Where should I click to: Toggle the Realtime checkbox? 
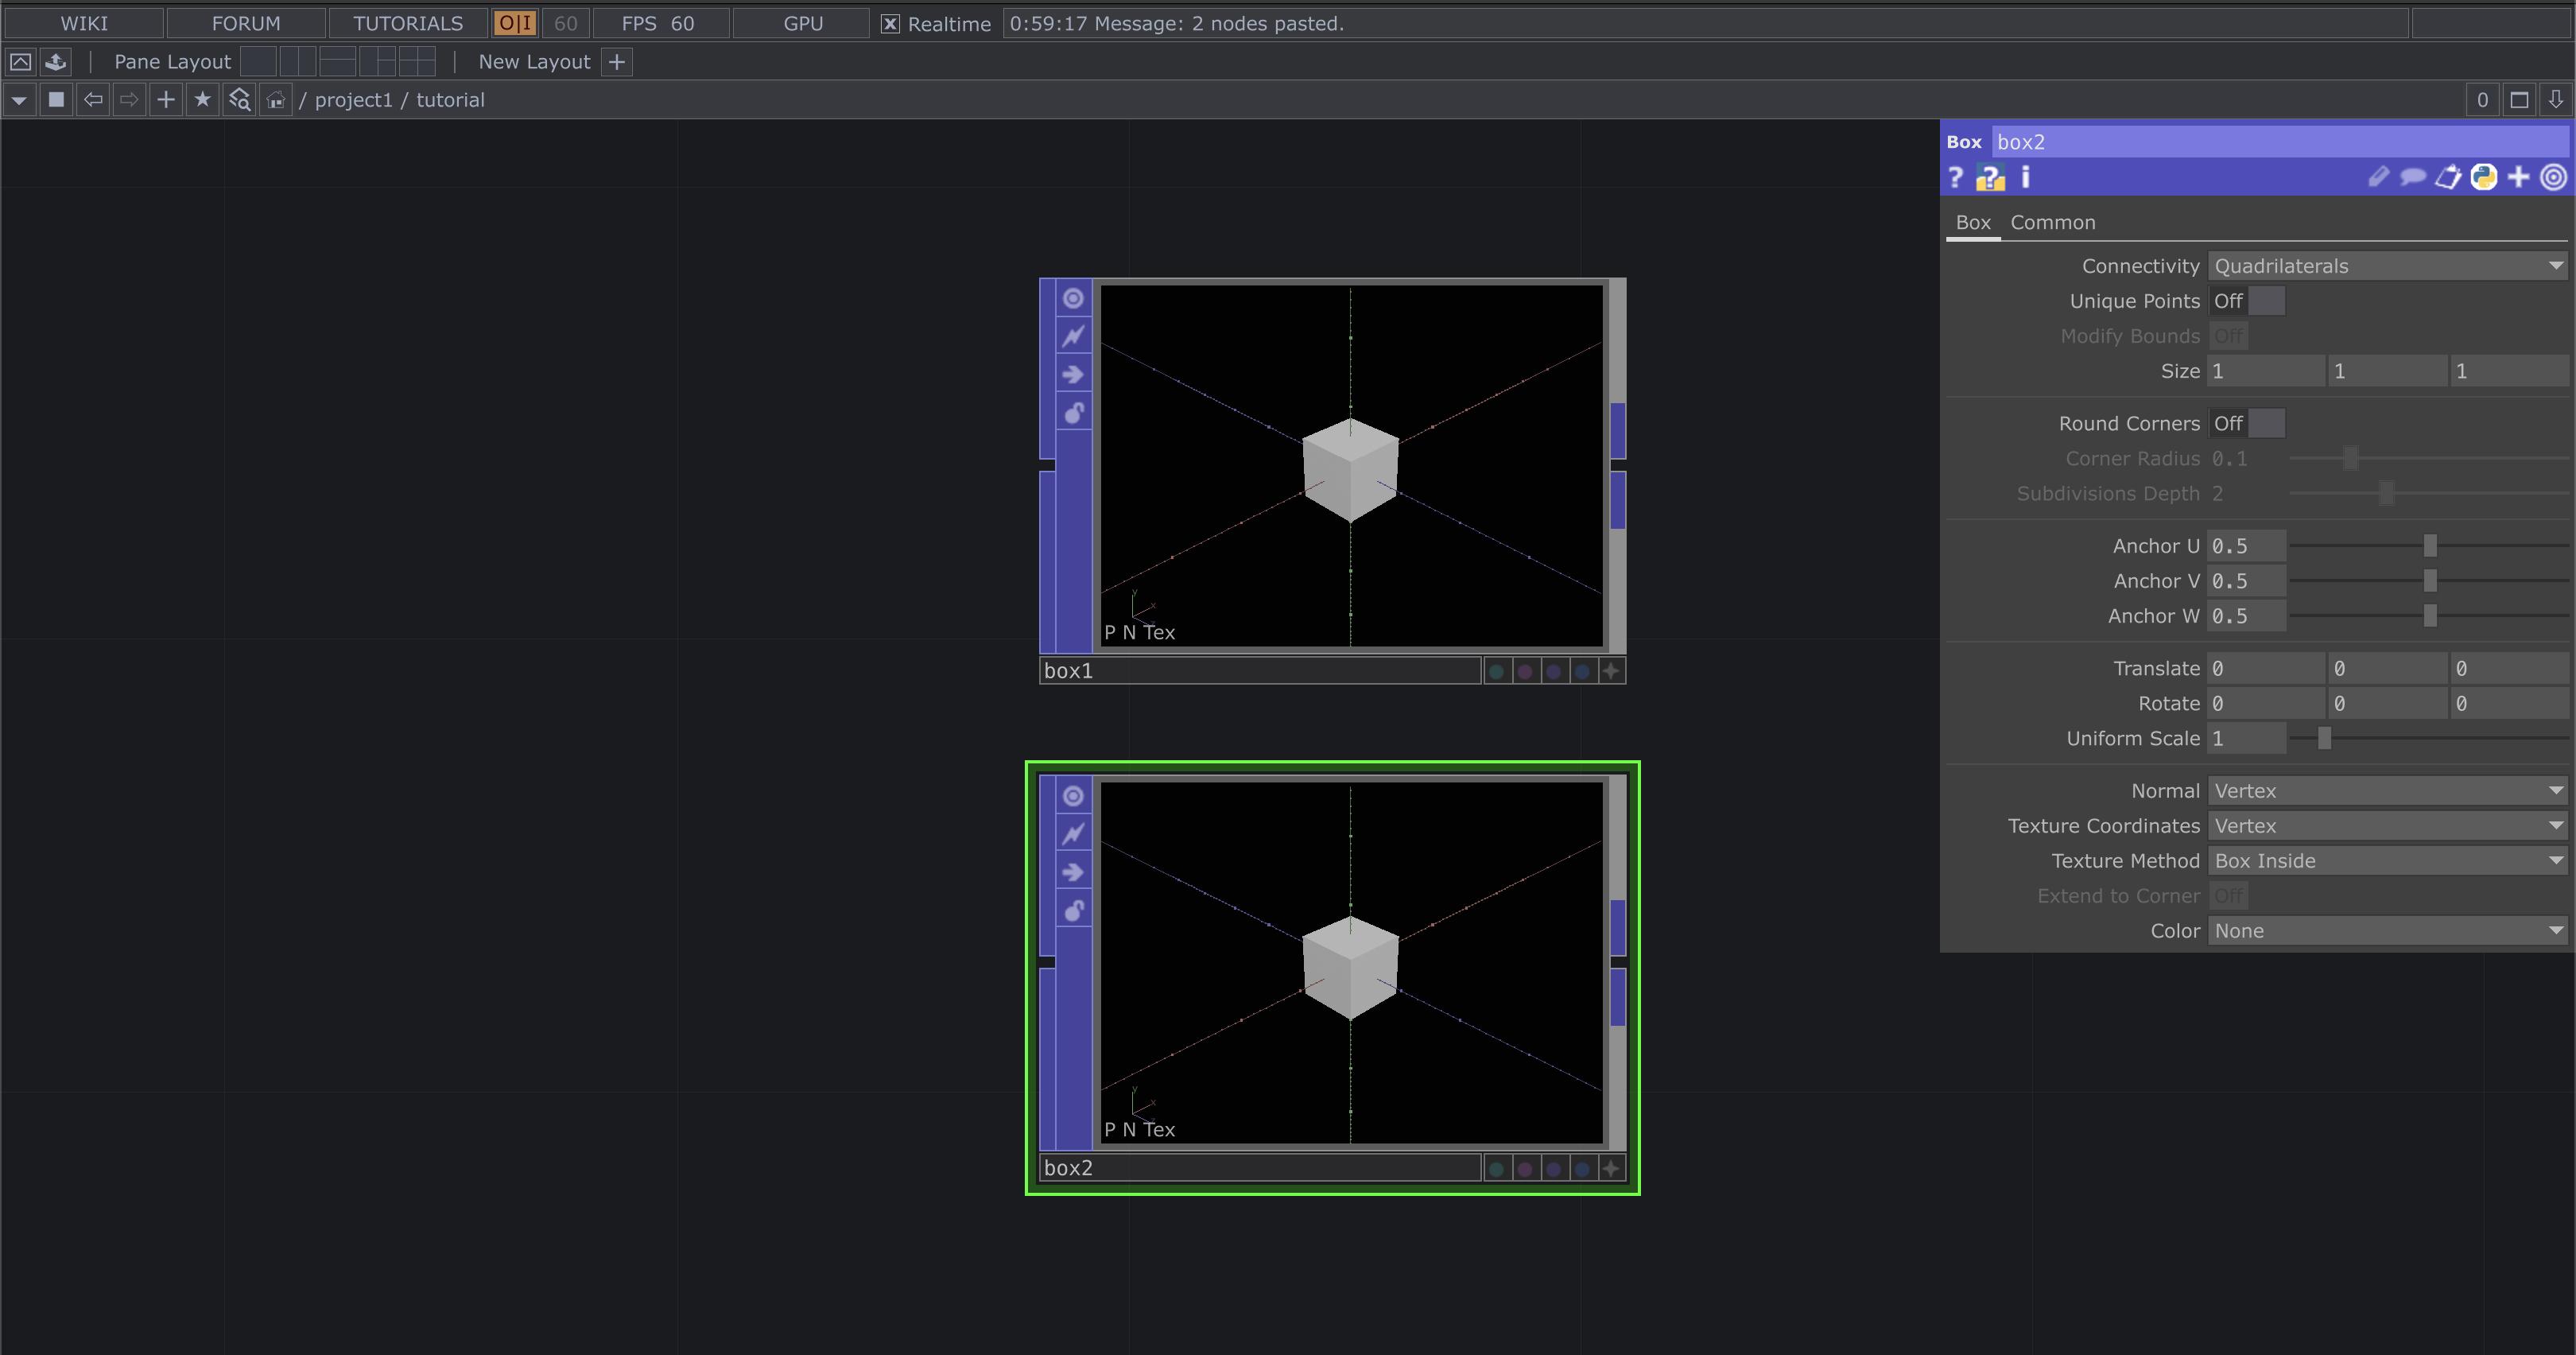tap(890, 23)
